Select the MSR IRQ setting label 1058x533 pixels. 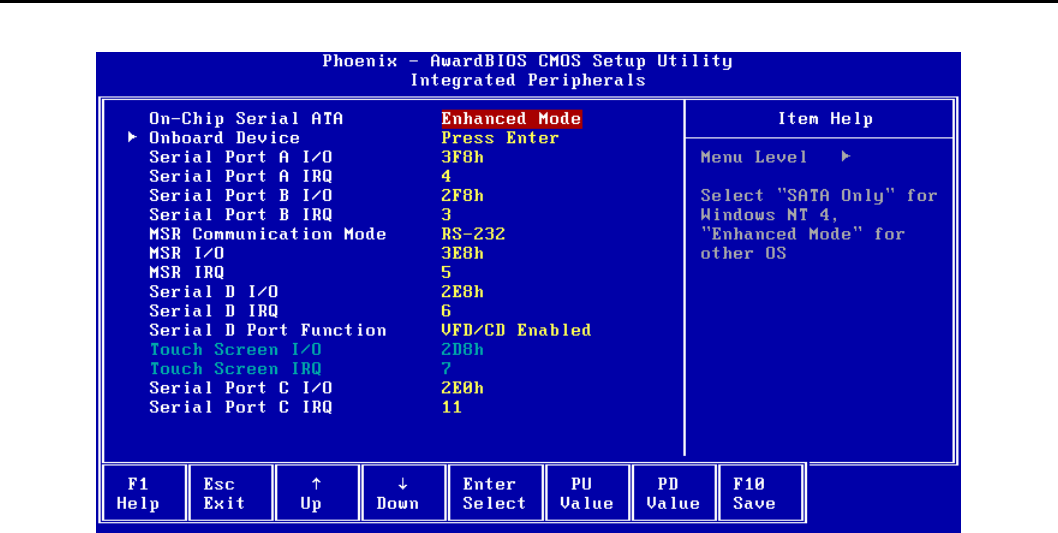click(x=186, y=273)
